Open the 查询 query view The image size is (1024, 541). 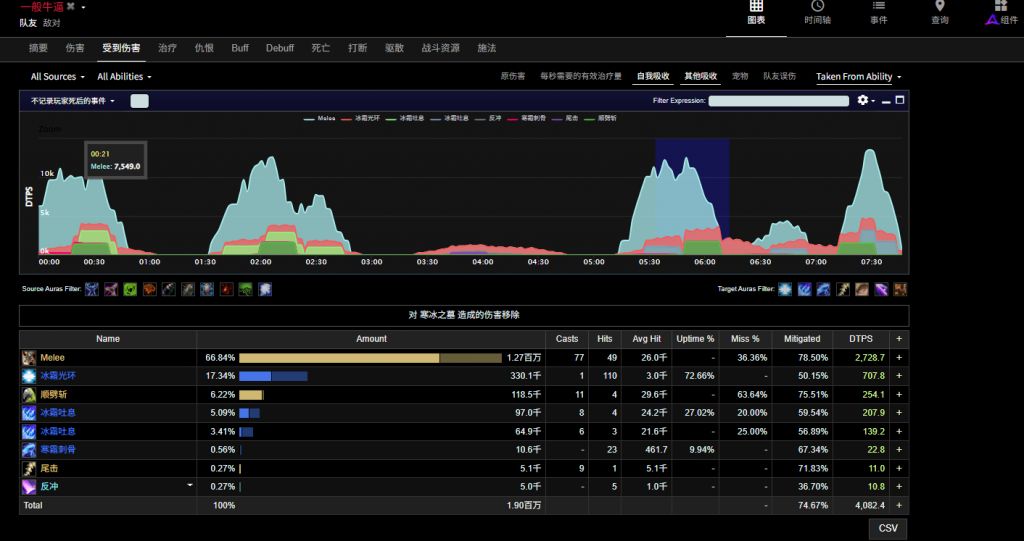tap(939, 12)
